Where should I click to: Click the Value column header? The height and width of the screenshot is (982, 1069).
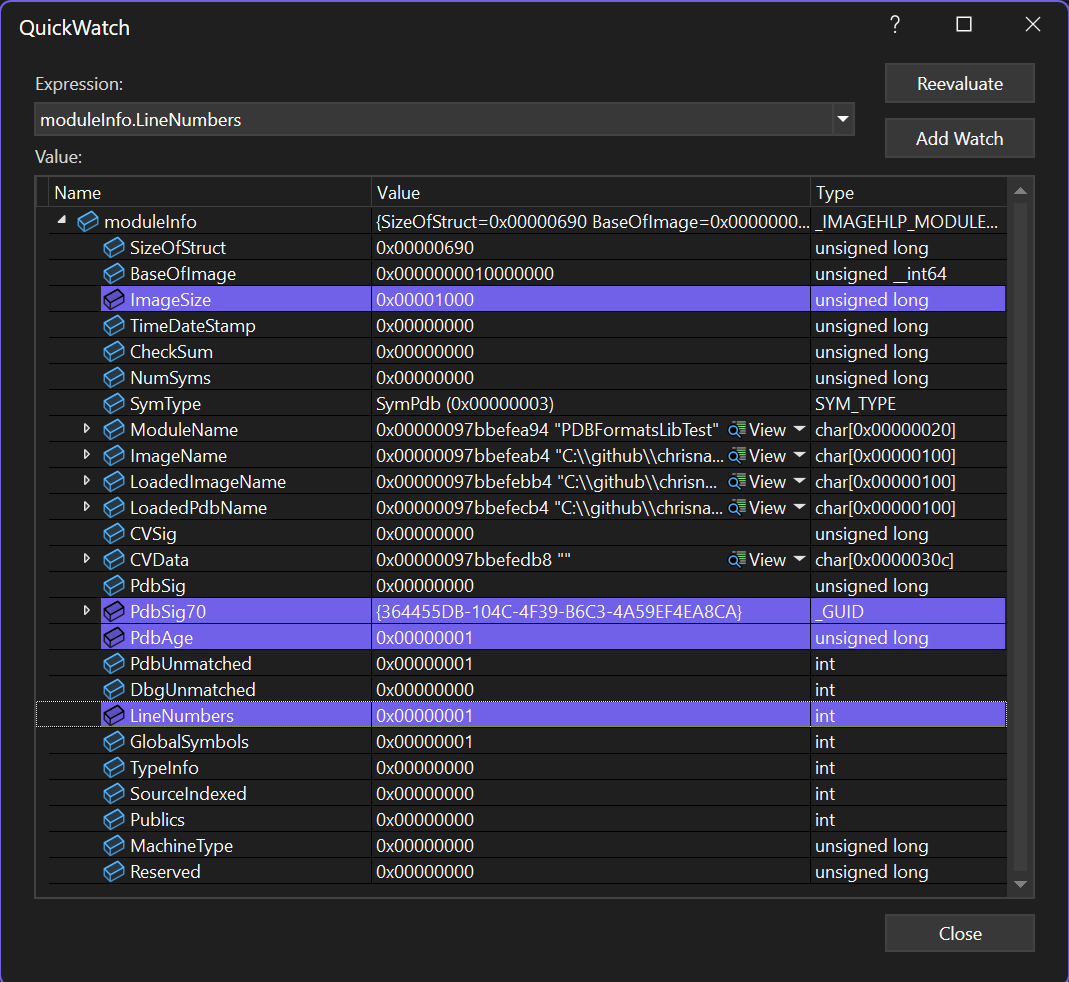(591, 192)
